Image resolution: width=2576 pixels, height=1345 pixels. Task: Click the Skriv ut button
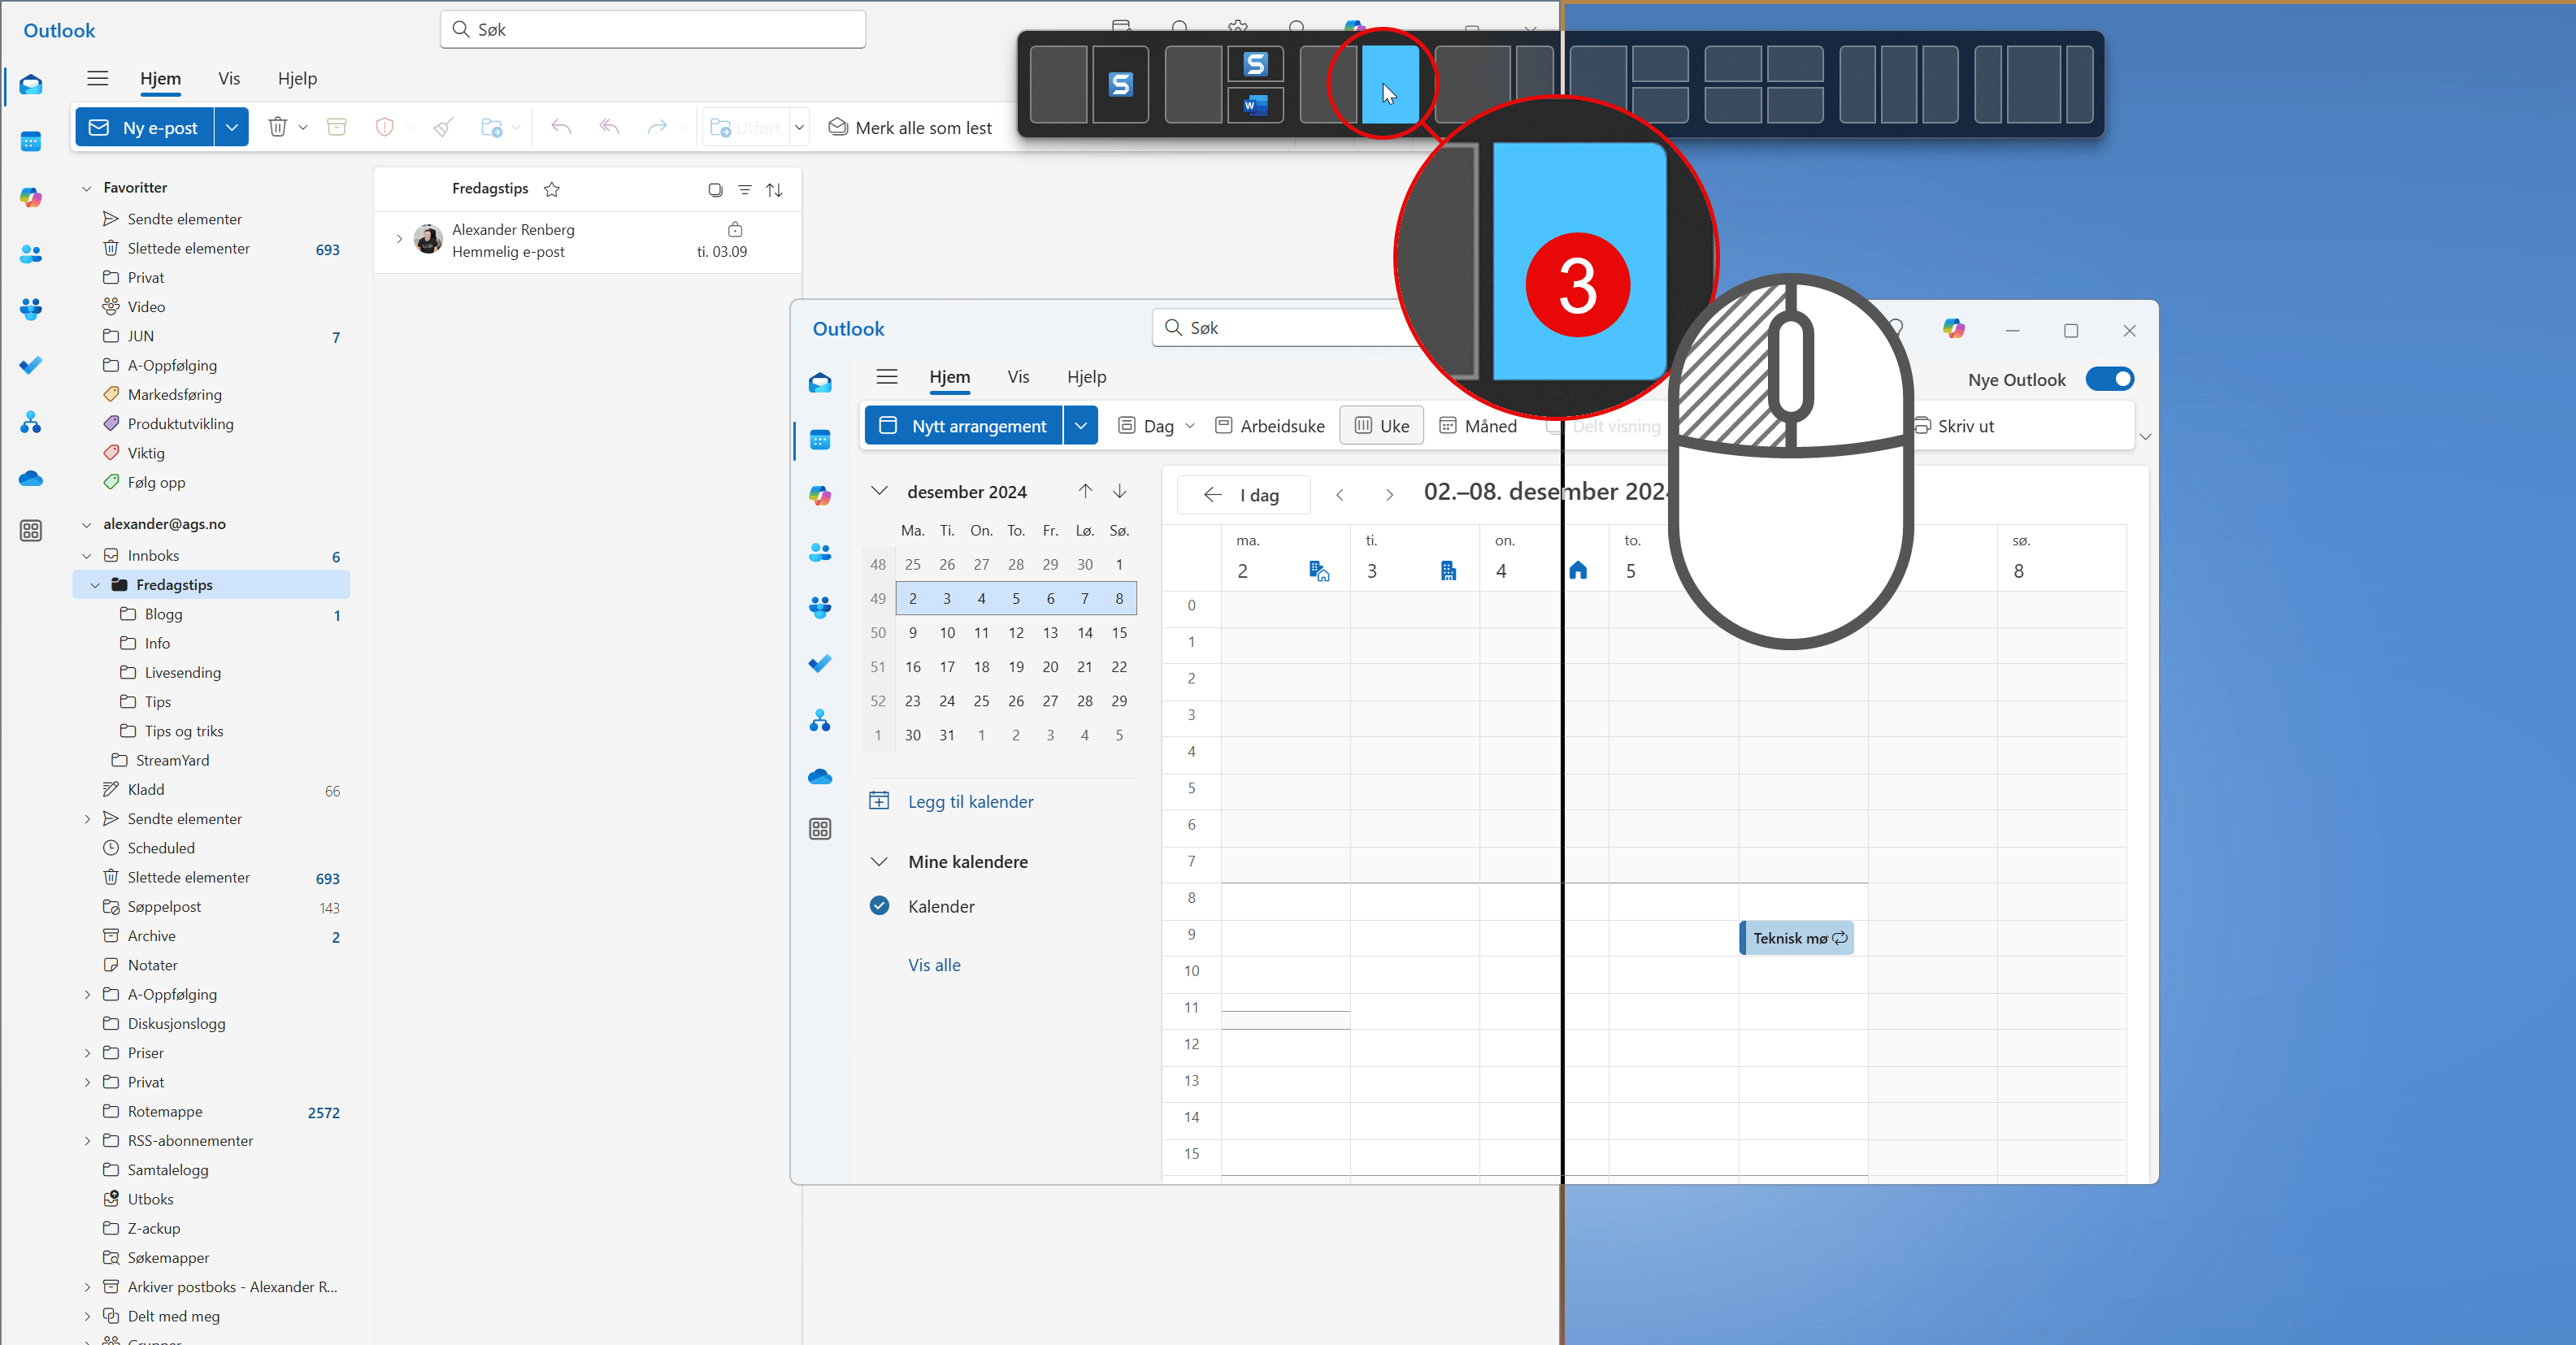click(x=1954, y=426)
